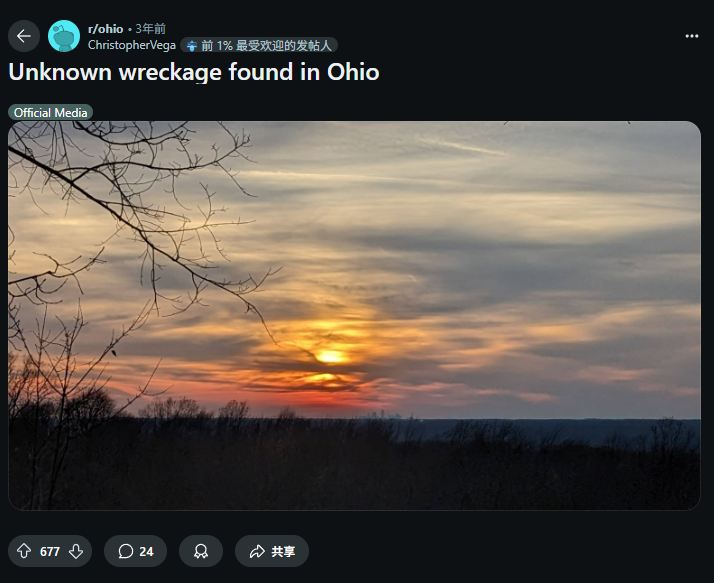Click the share arrow icon

pos(257,551)
